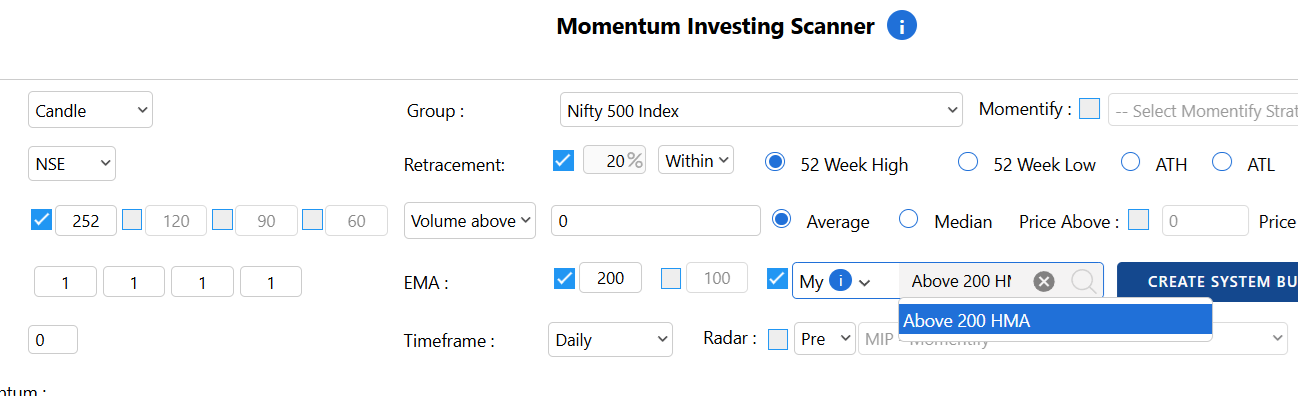Select Above 200 HMA from suggestion list
The image size is (1298, 396).
tap(1055, 320)
